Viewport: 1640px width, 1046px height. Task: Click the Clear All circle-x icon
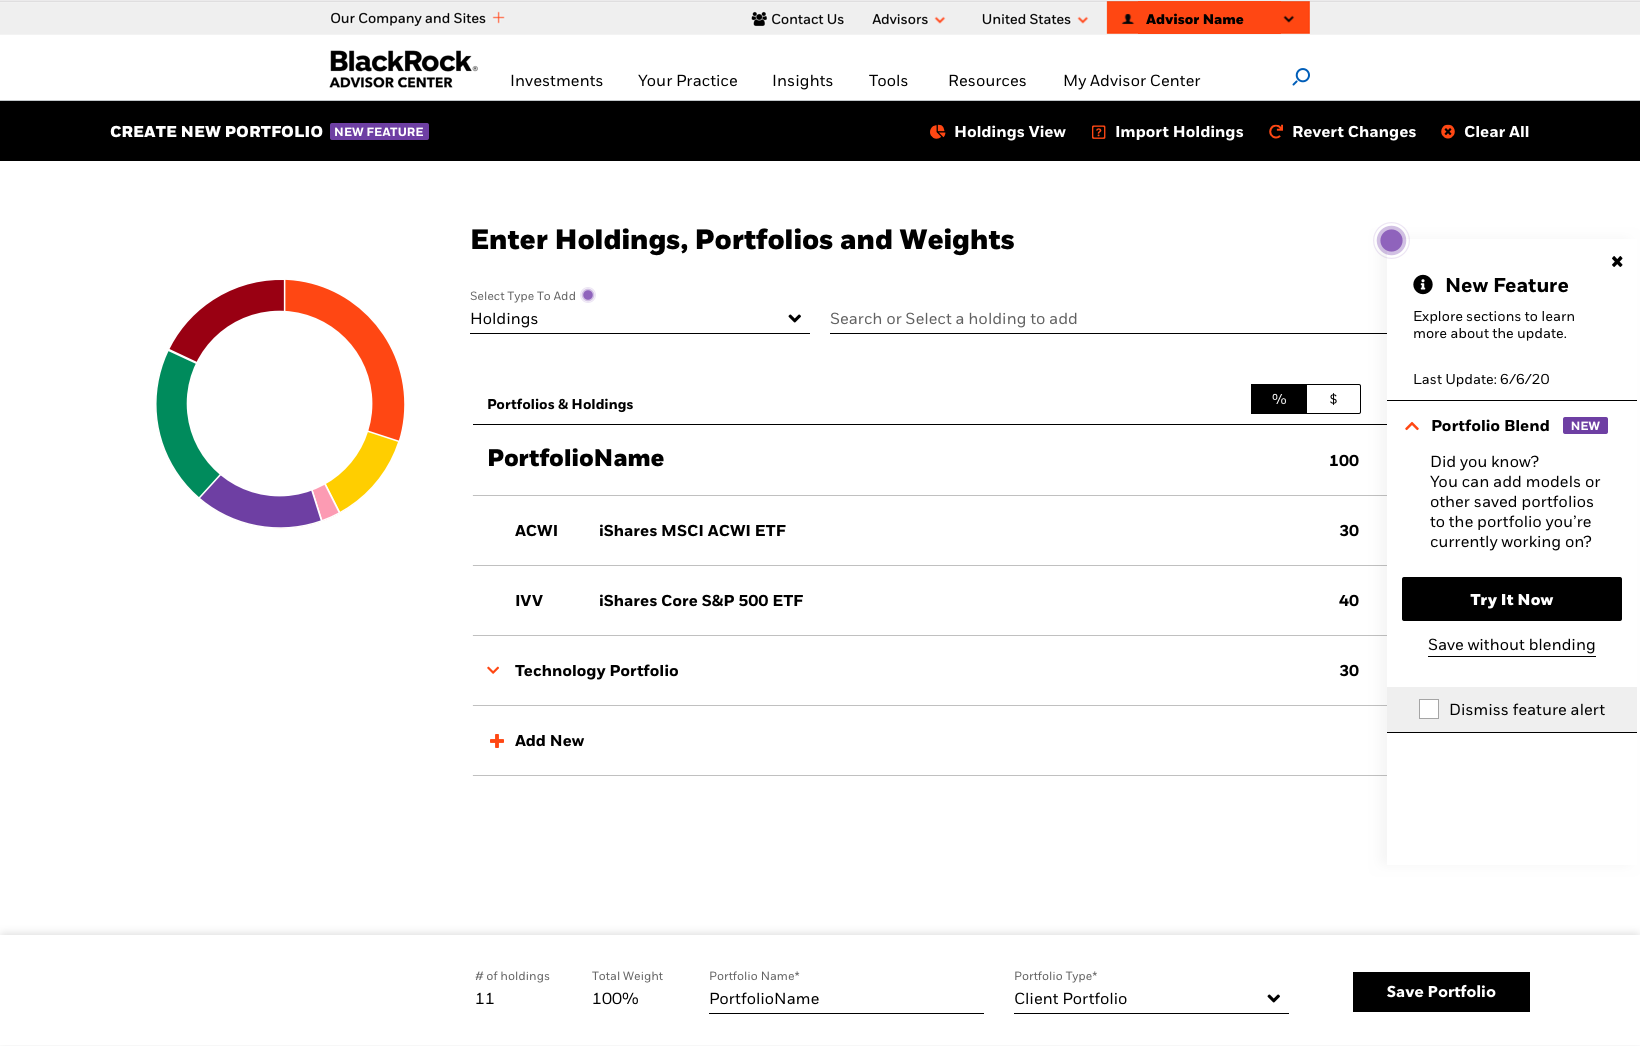(x=1448, y=132)
